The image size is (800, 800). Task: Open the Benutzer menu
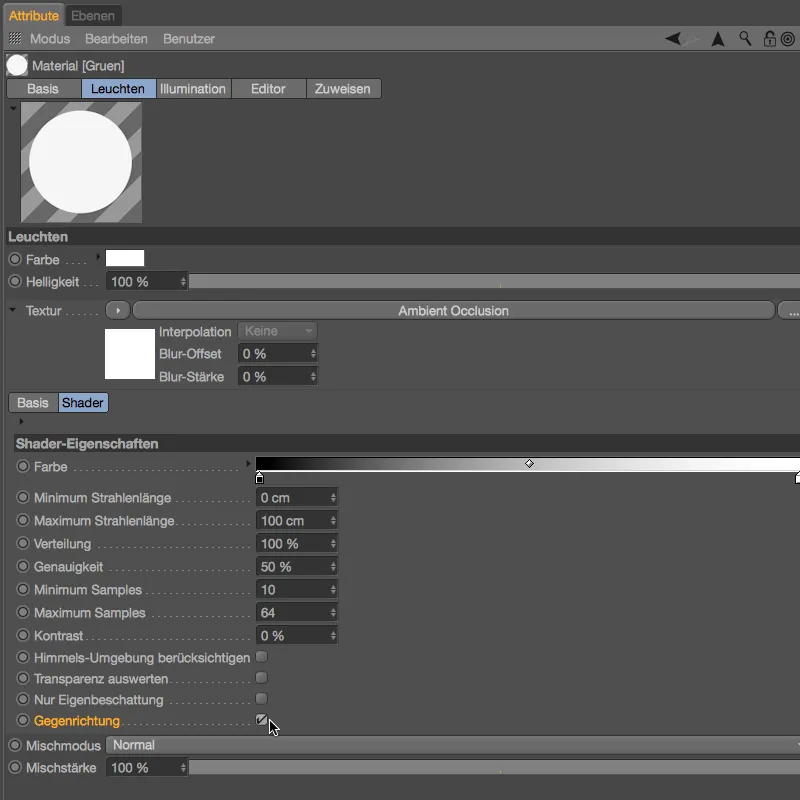point(189,39)
